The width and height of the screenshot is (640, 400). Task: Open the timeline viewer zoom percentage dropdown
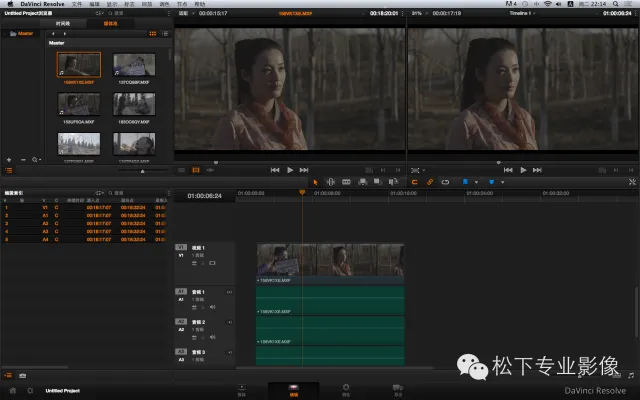point(419,13)
